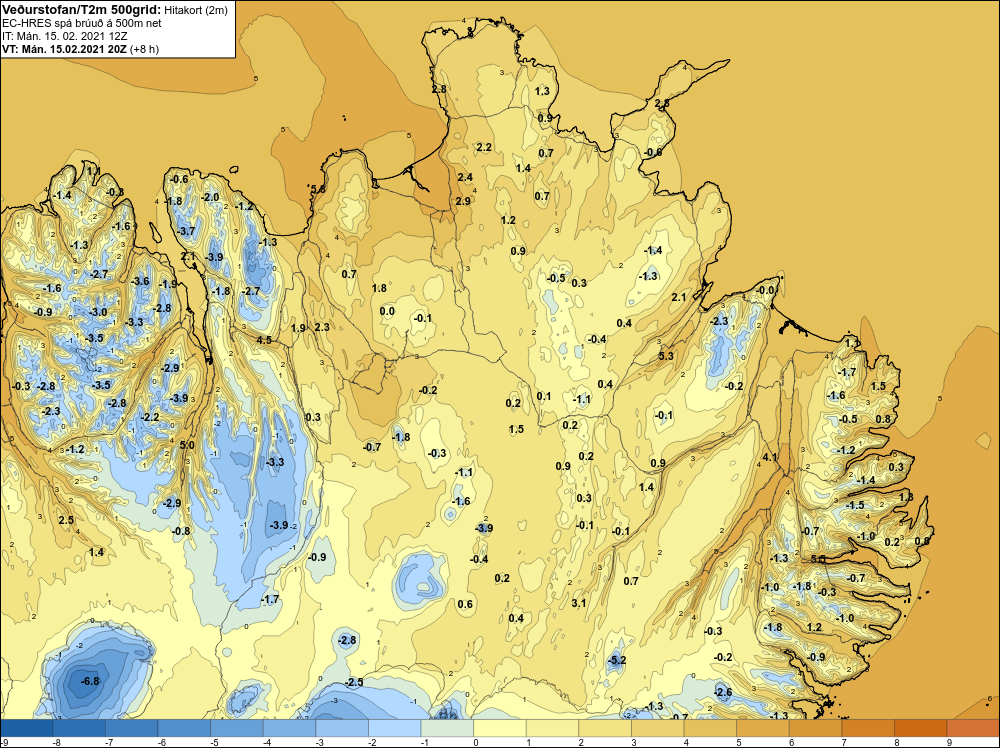1000x748 pixels.
Task: Click the "Hitakort (2m)" label
Action: (x=196, y=10)
